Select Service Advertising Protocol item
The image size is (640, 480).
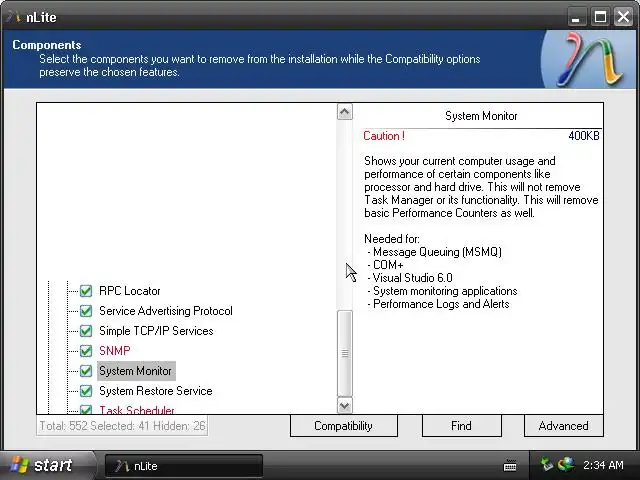166,311
